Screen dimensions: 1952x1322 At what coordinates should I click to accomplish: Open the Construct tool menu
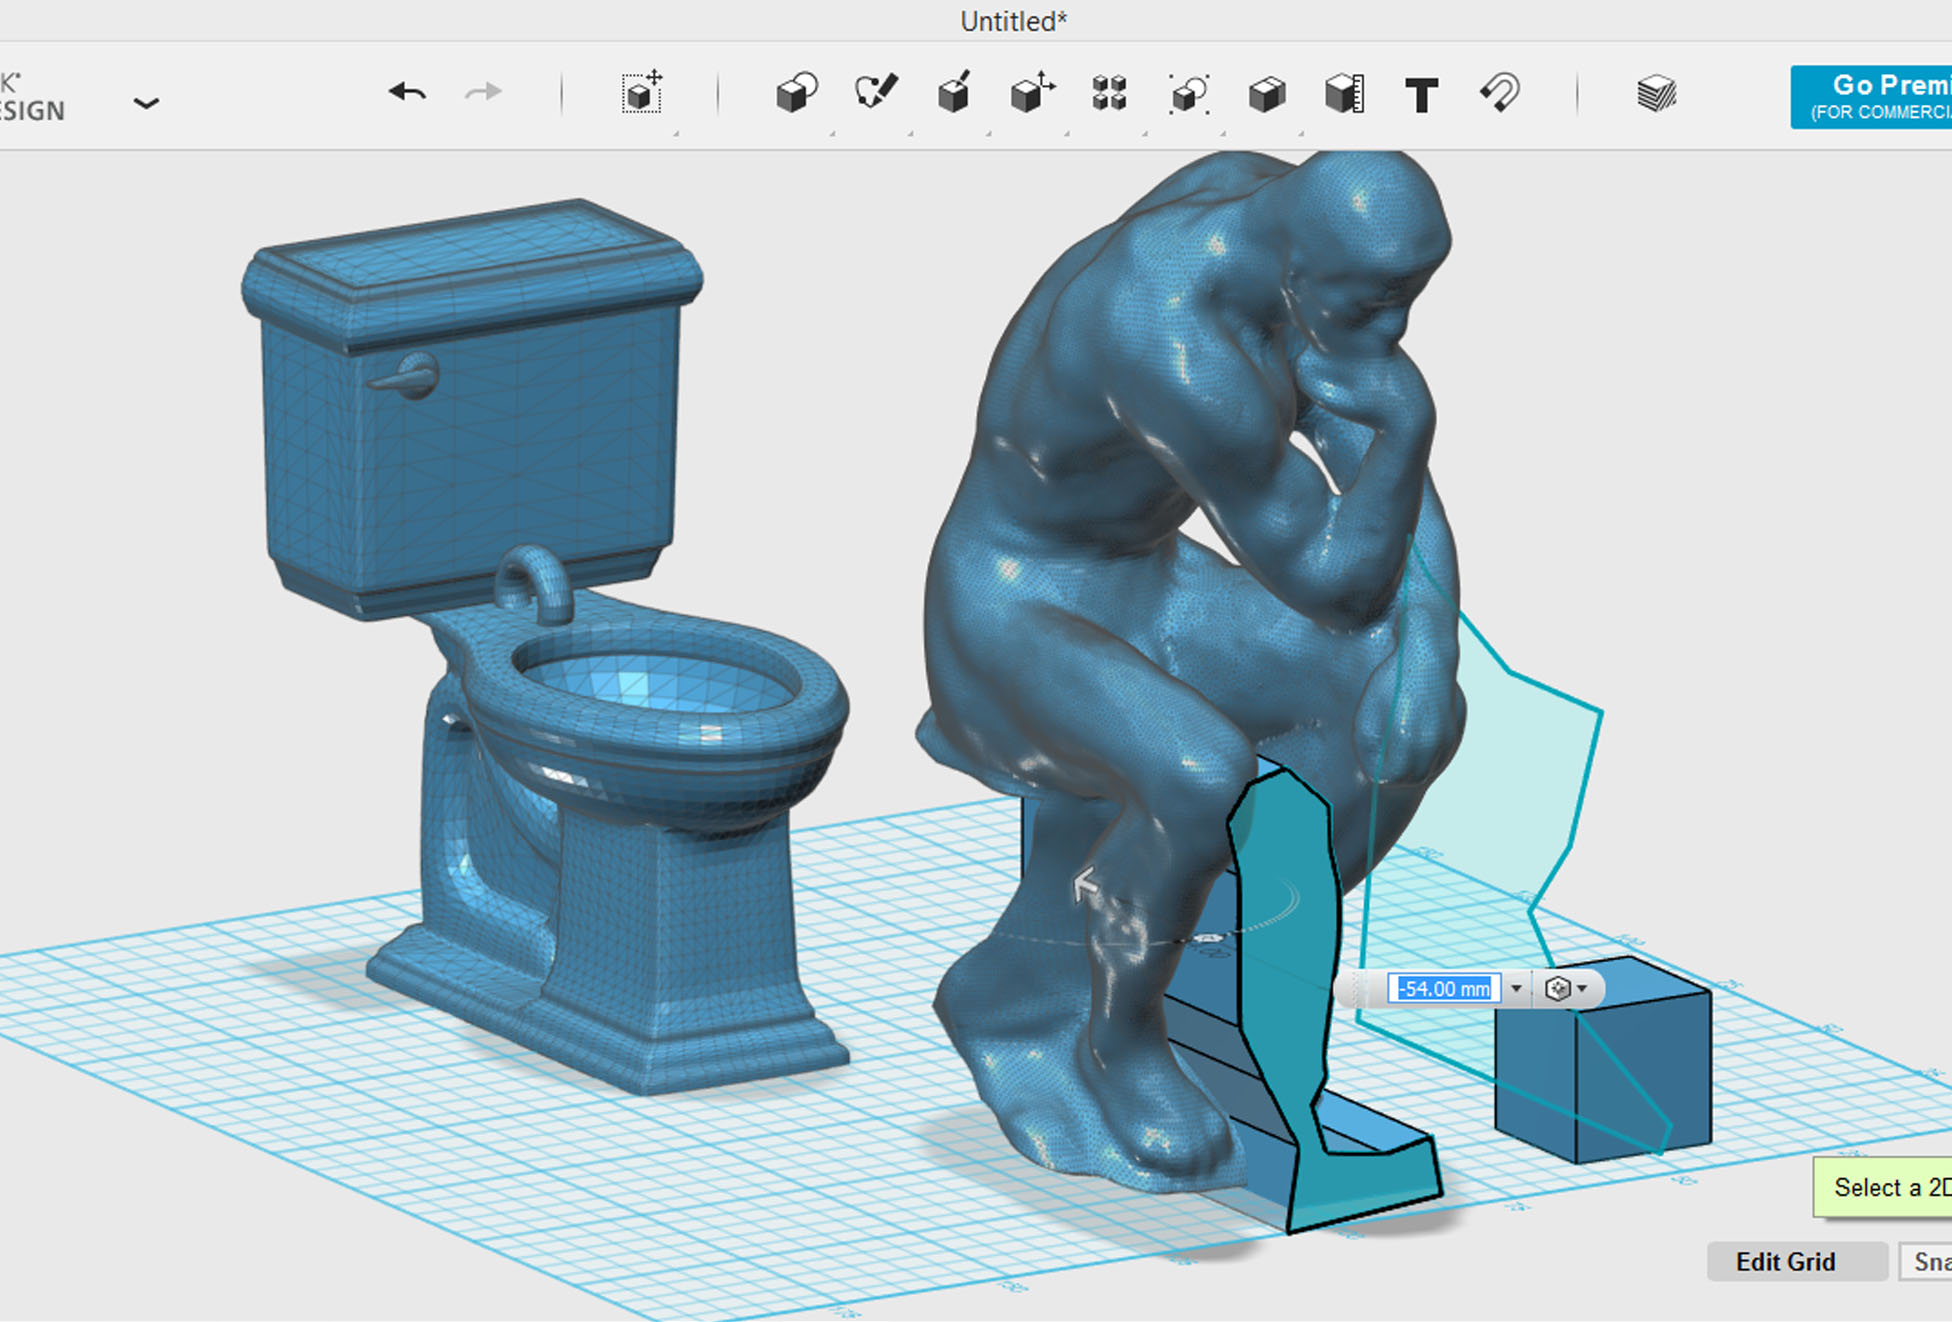click(954, 93)
